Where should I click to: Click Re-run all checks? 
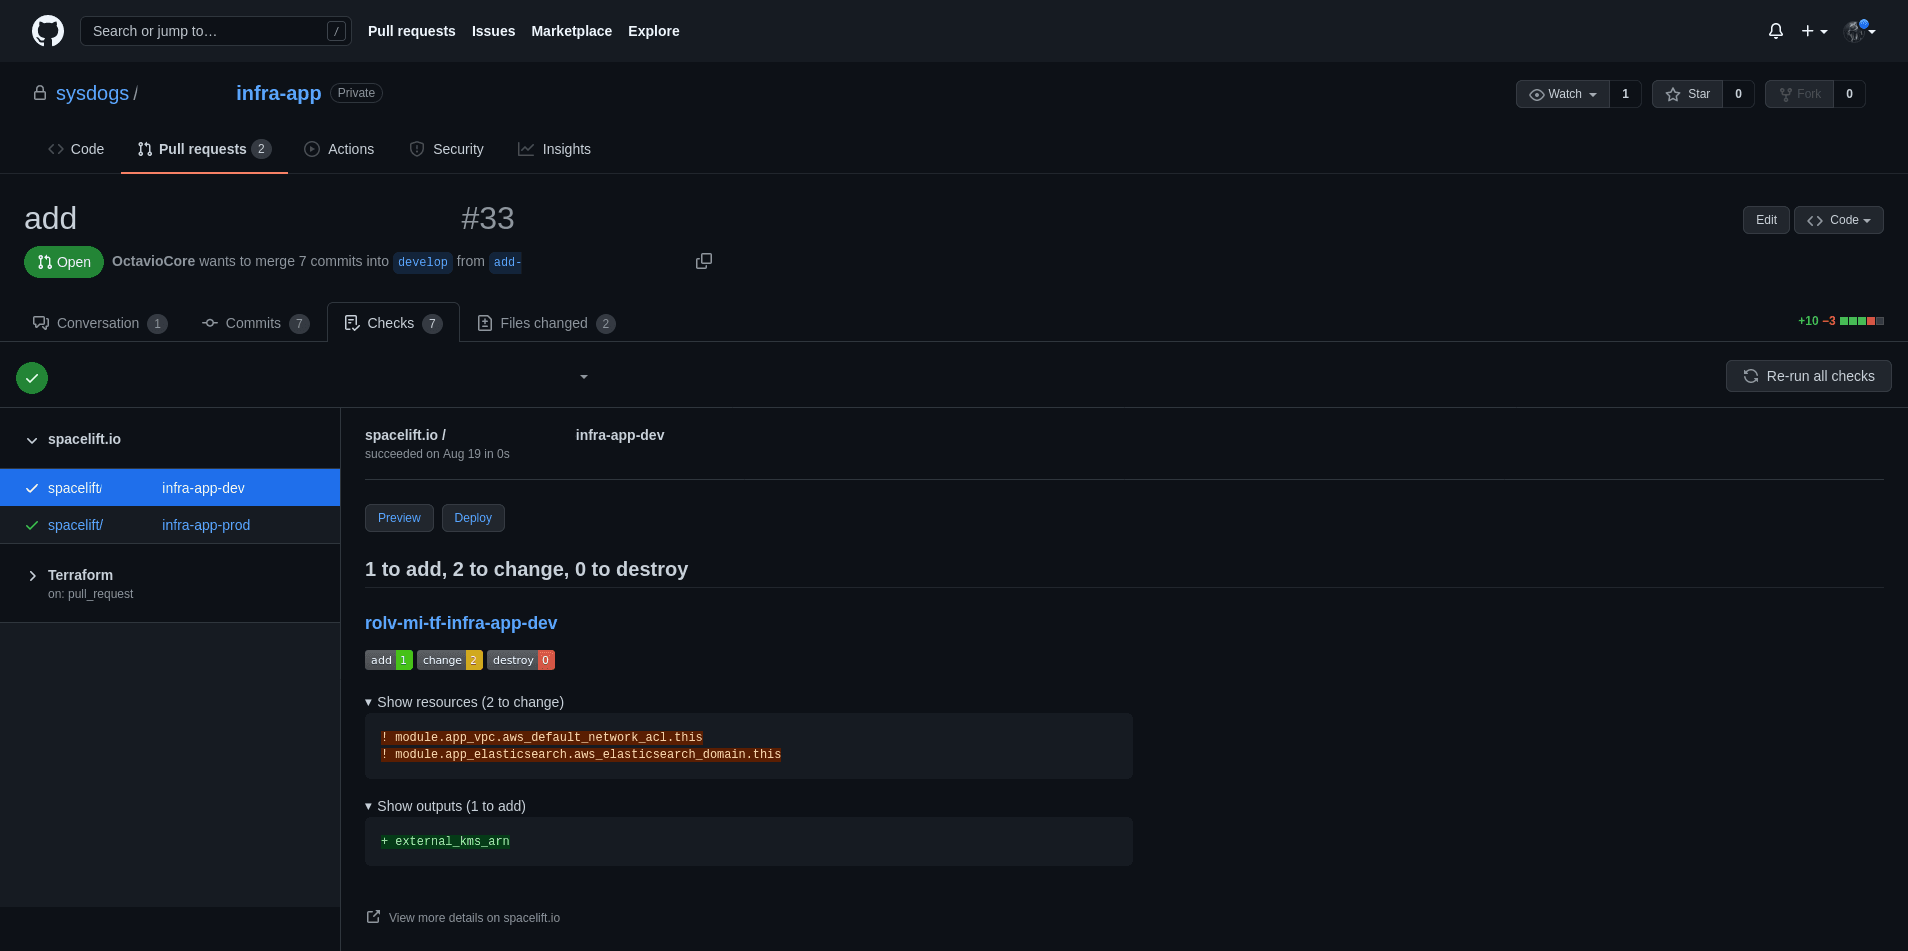[1808, 376]
